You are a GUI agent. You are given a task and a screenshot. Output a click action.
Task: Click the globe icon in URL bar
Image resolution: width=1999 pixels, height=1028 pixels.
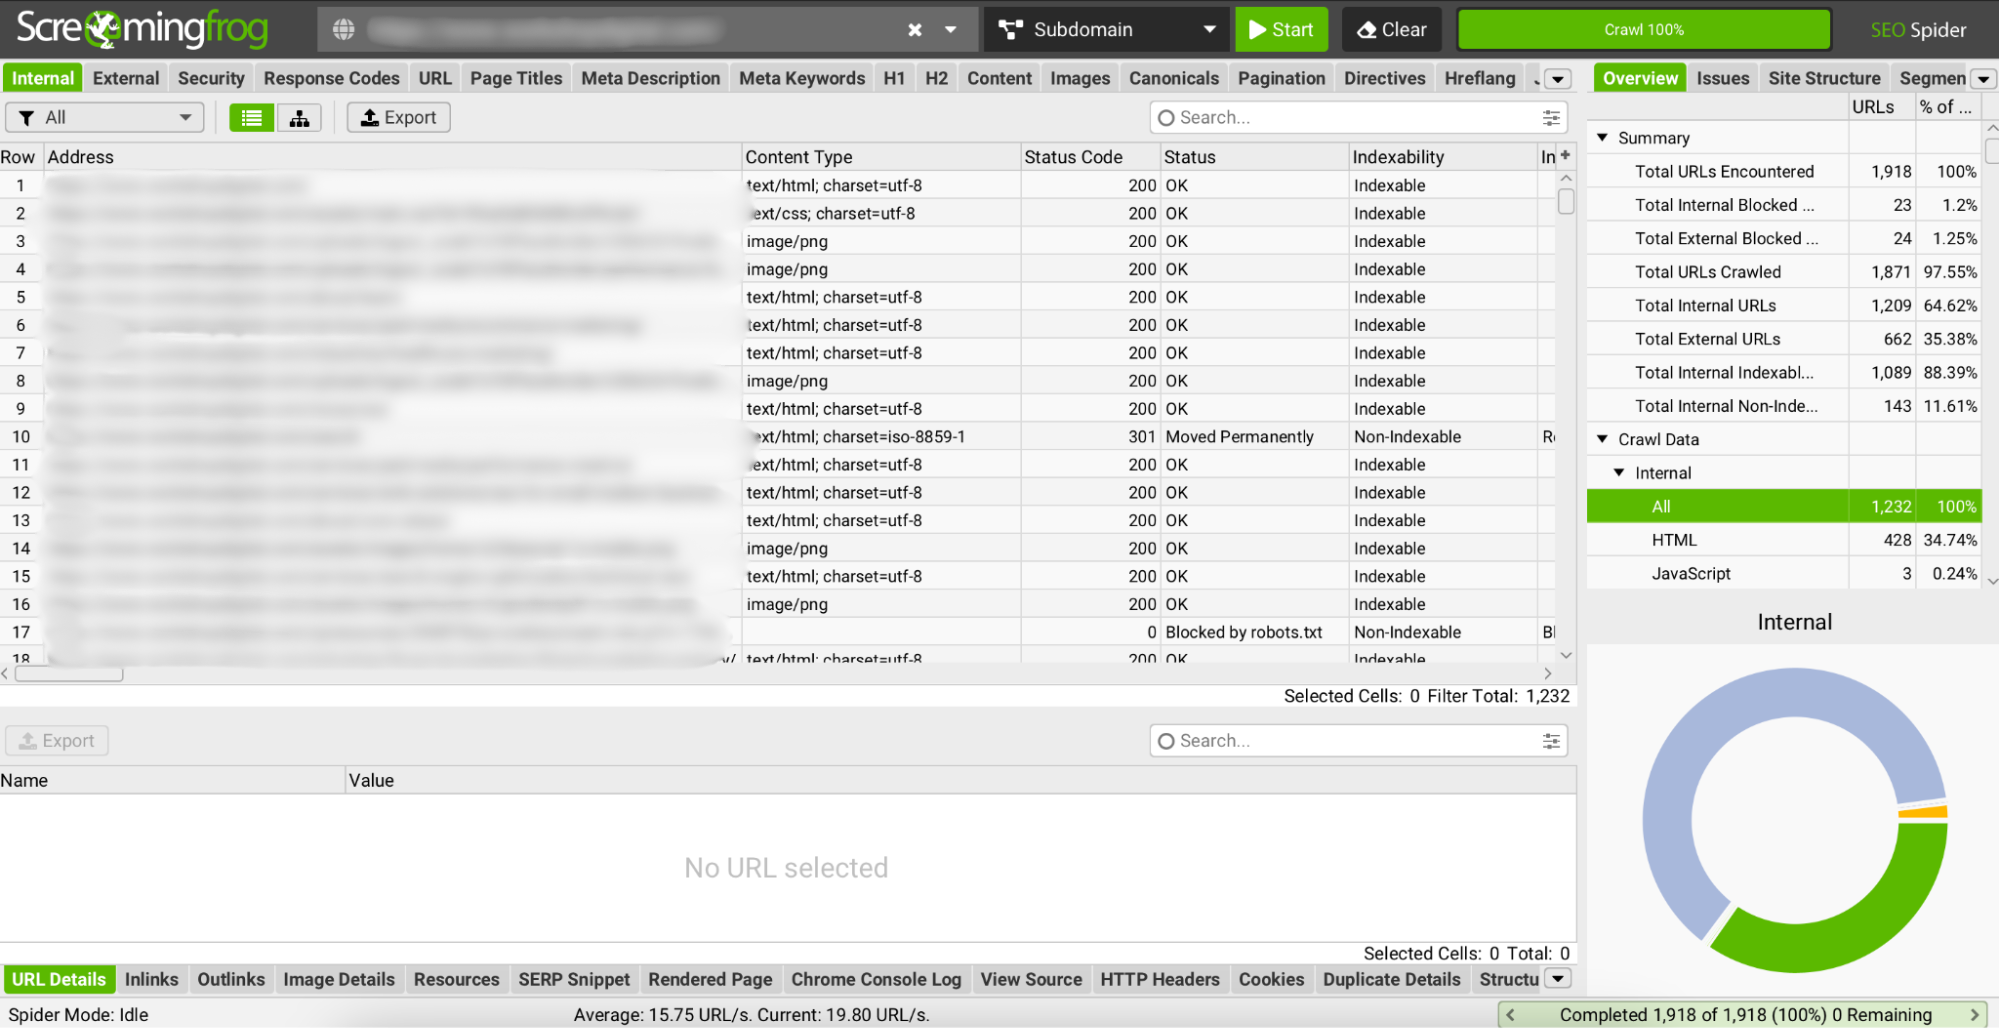344,30
